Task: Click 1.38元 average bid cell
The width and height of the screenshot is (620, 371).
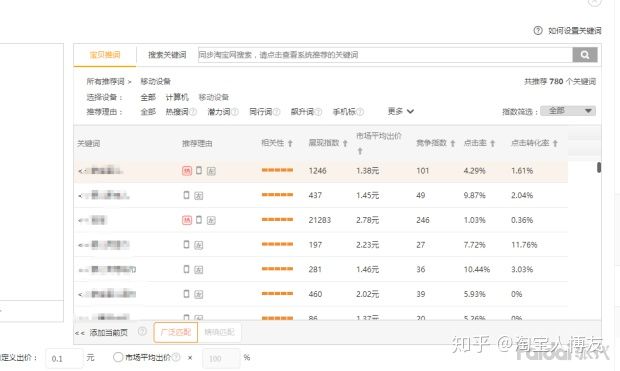Action: 367,171
